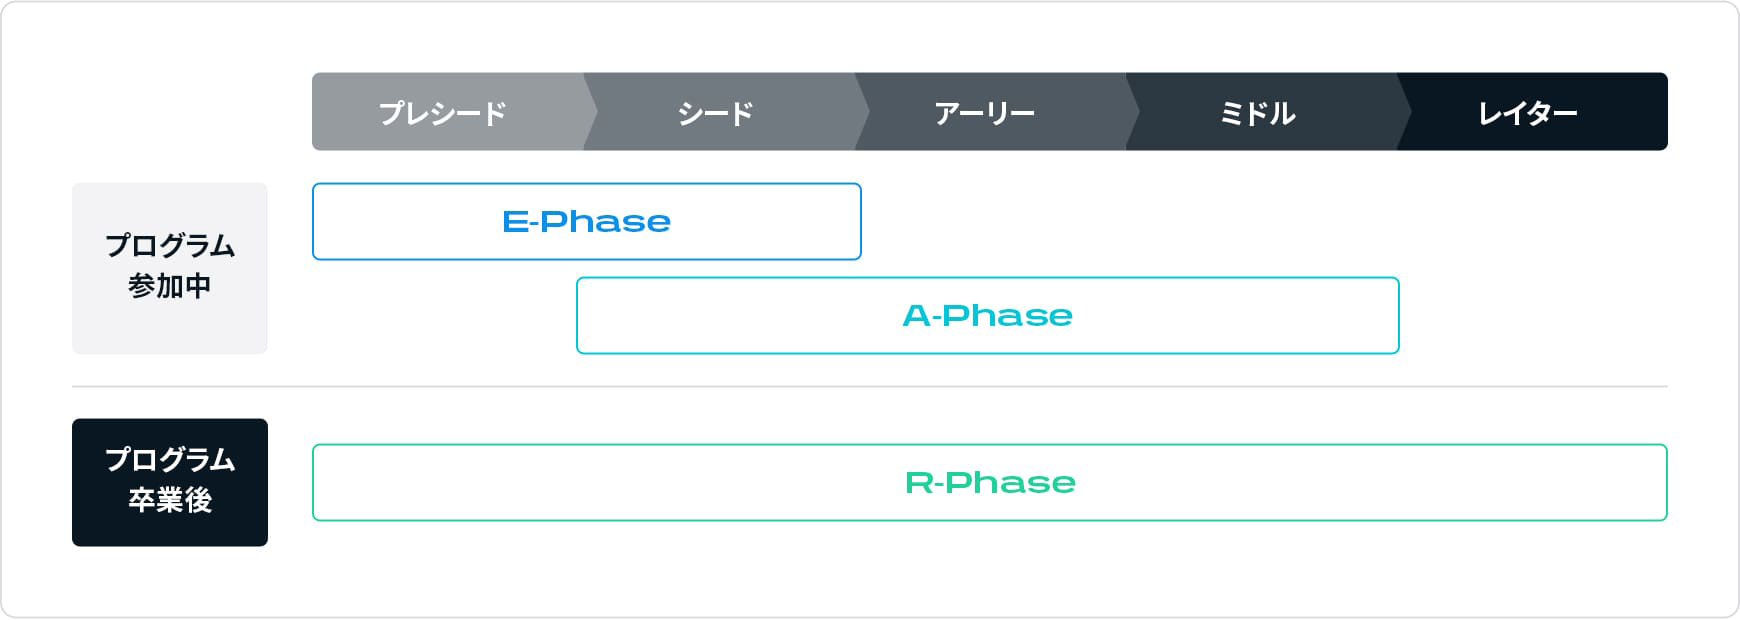Click the green R-Phase text

tap(990, 483)
